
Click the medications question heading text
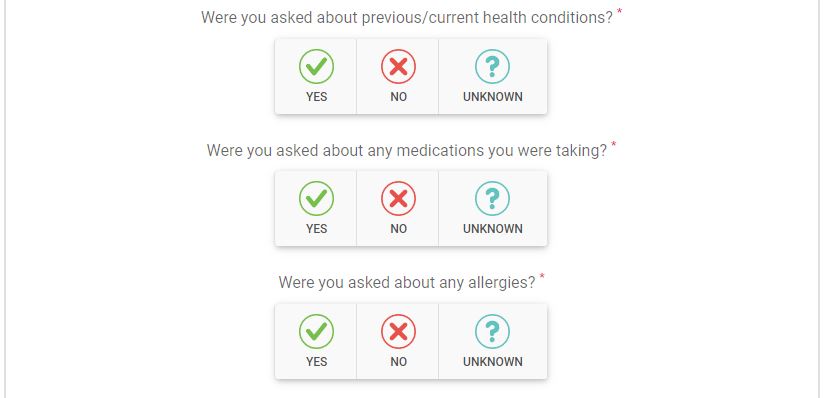click(407, 151)
